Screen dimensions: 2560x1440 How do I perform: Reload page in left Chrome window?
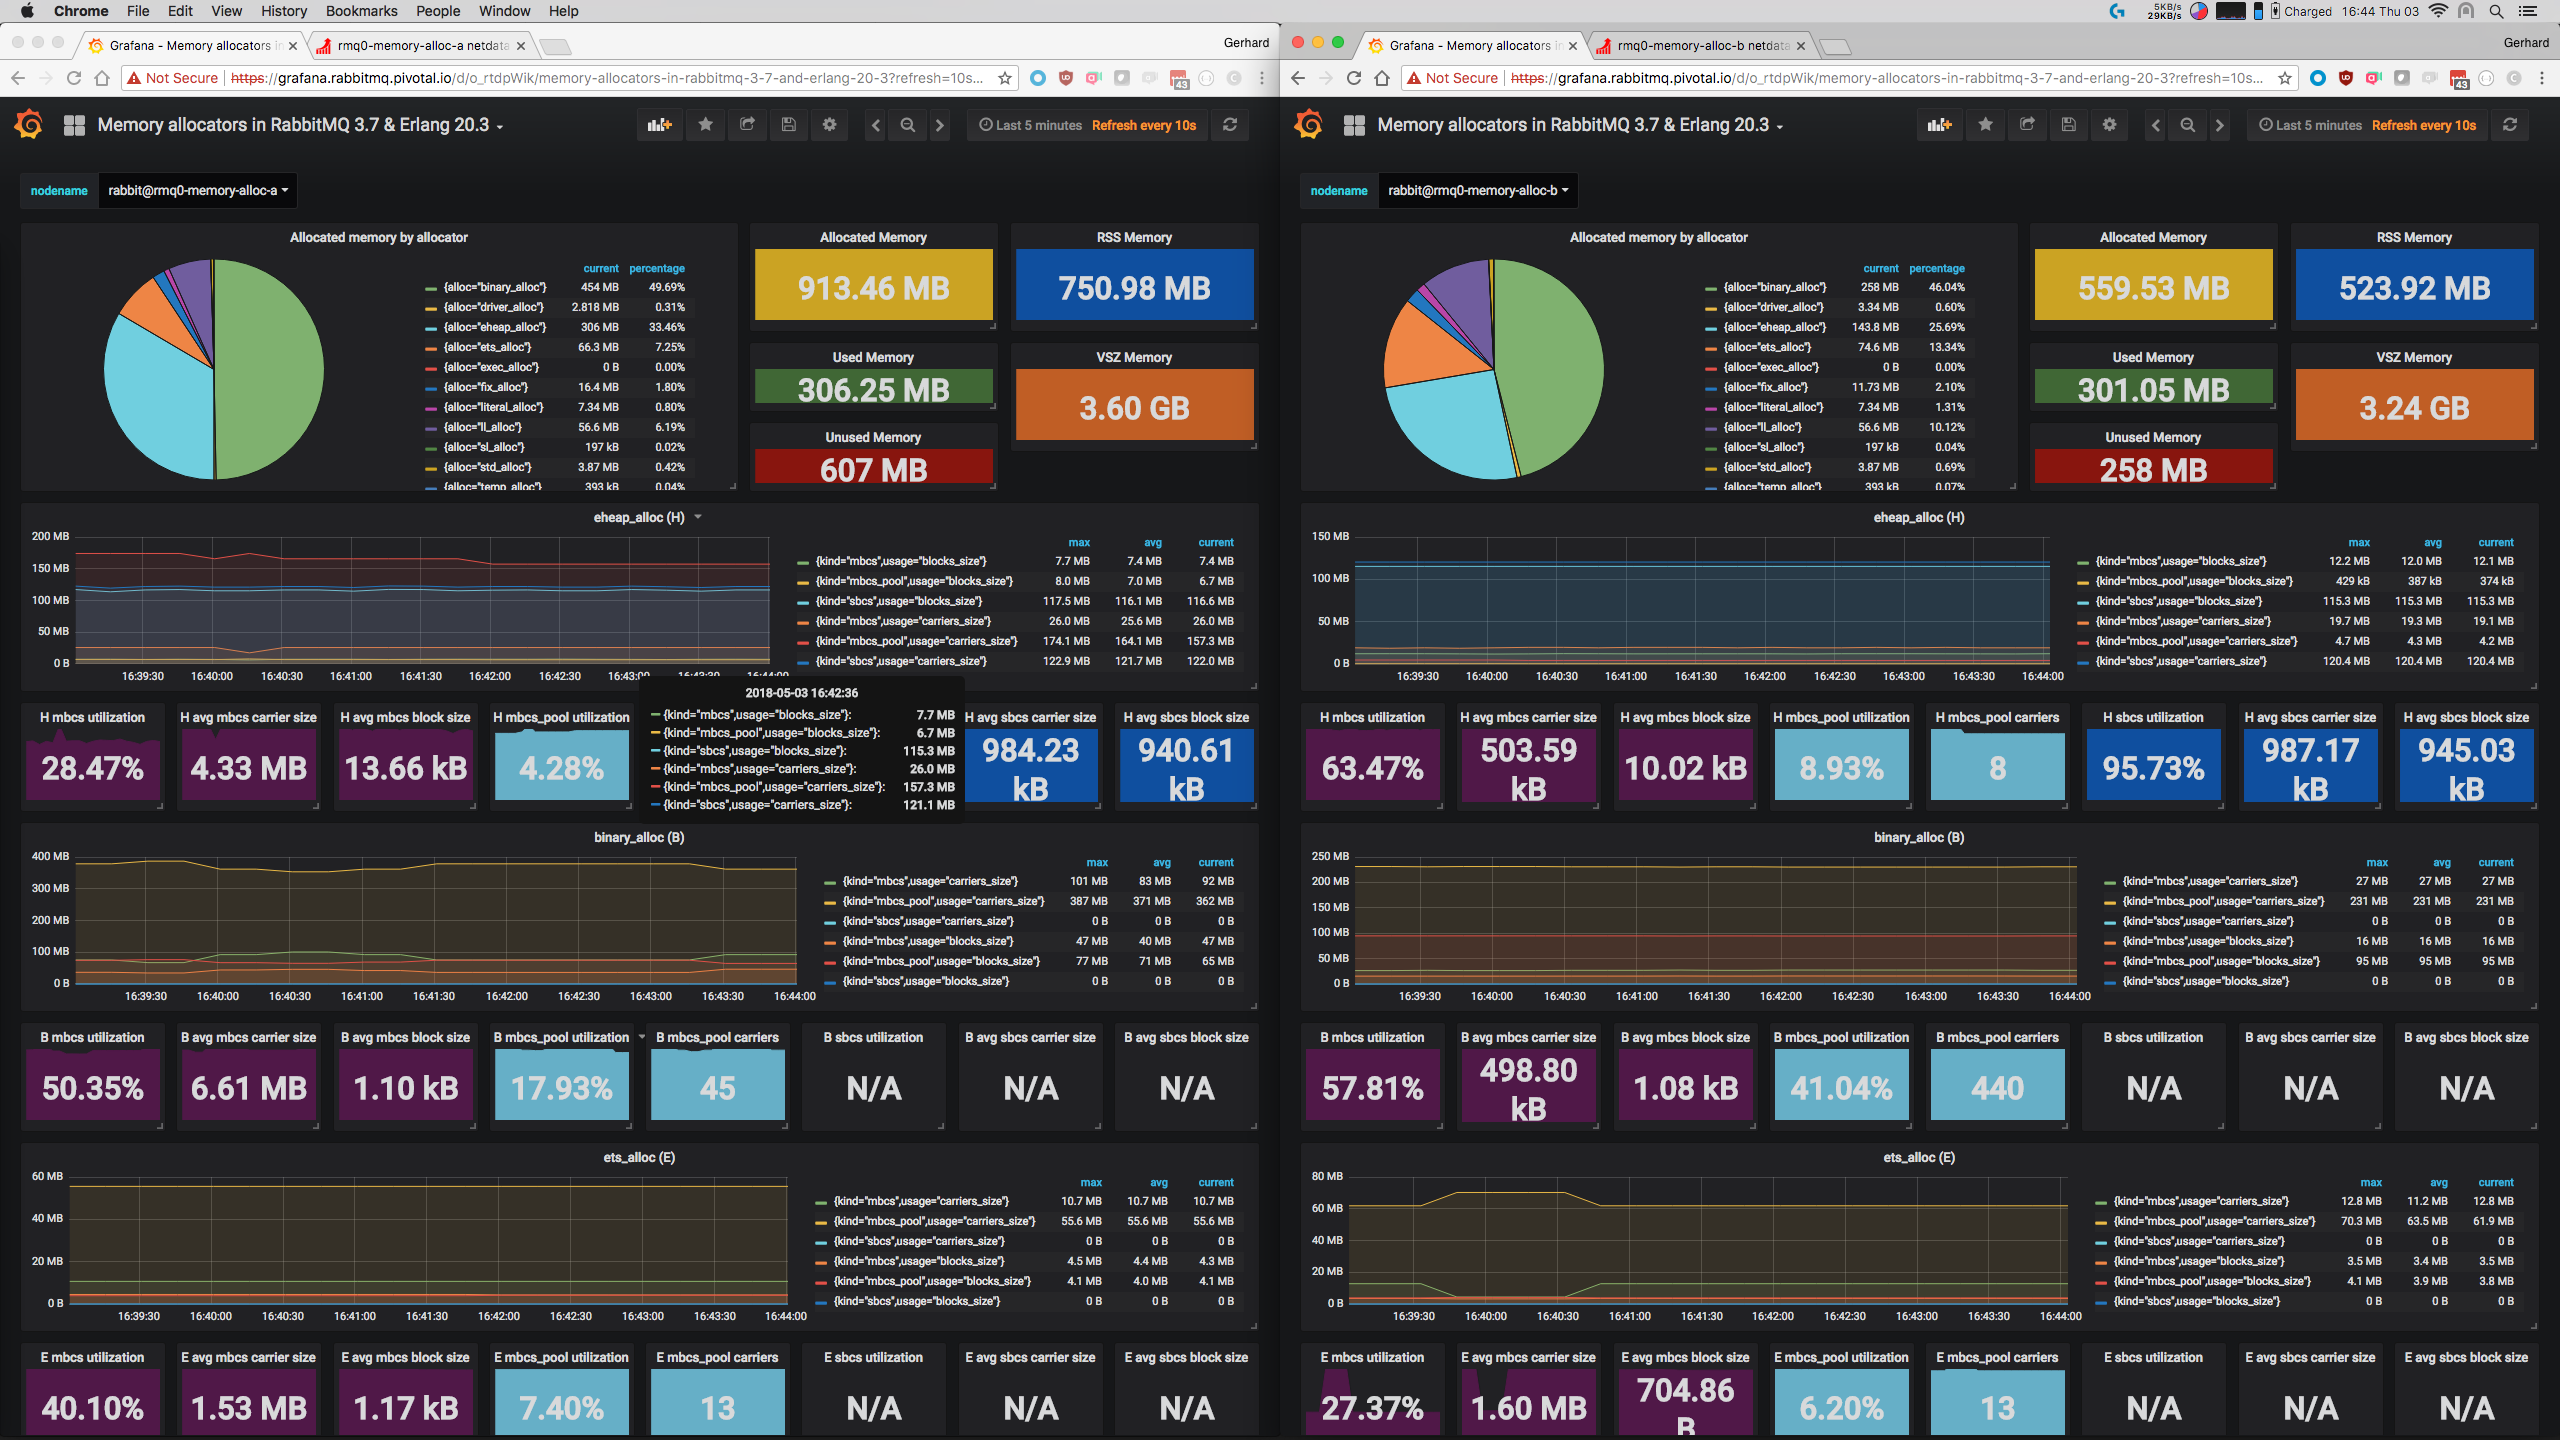pos(73,78)
